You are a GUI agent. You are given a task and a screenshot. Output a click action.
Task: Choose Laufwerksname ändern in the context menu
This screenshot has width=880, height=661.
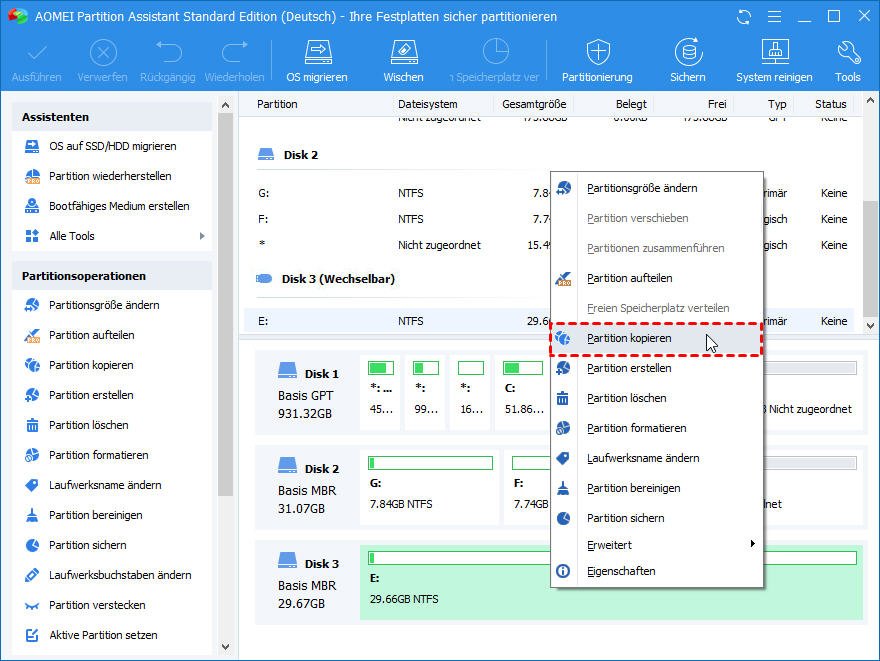[657, 458]
